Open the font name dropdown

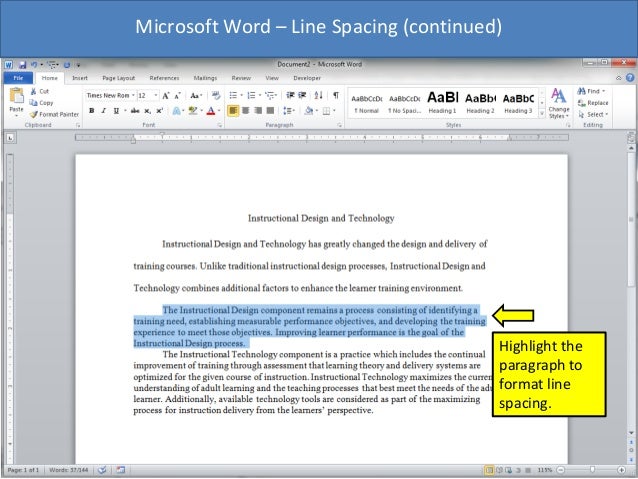point(133,96)
